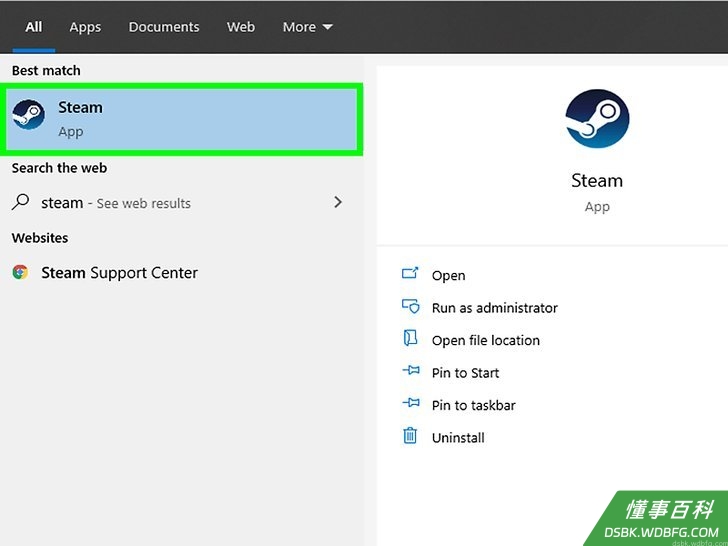This screenshot has width=728, height=546.
Task: Click Uninstall for the Steam app
Action: click(458, 438)
